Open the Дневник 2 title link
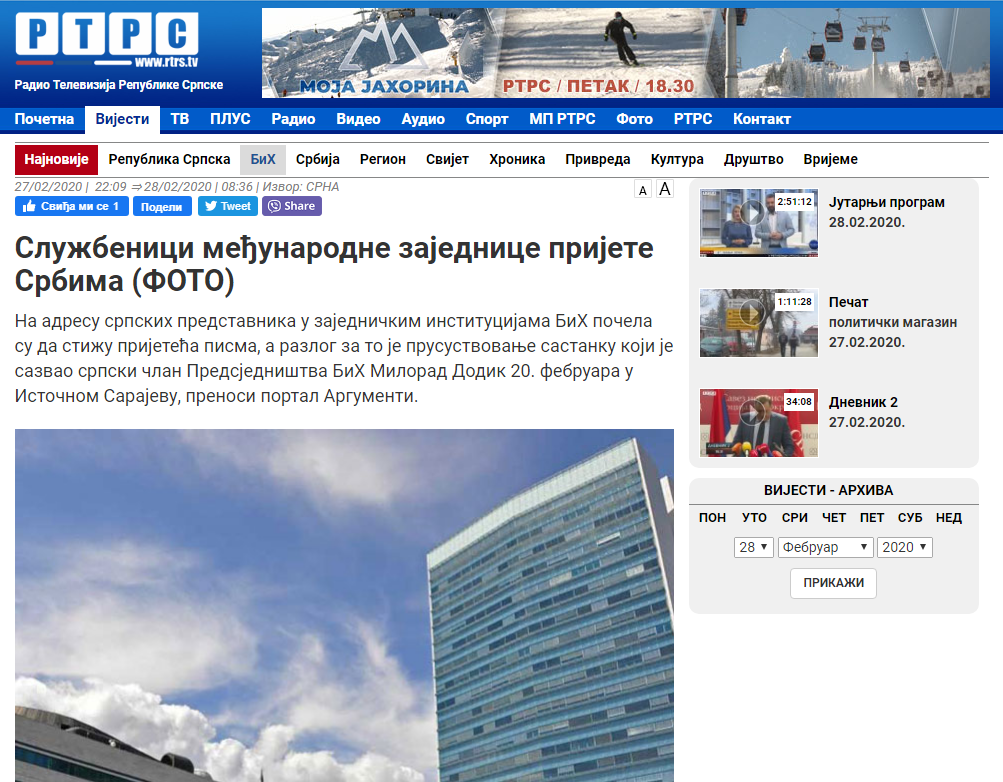This screenshot has height=782, width=1003. click(x=863, y=402)
